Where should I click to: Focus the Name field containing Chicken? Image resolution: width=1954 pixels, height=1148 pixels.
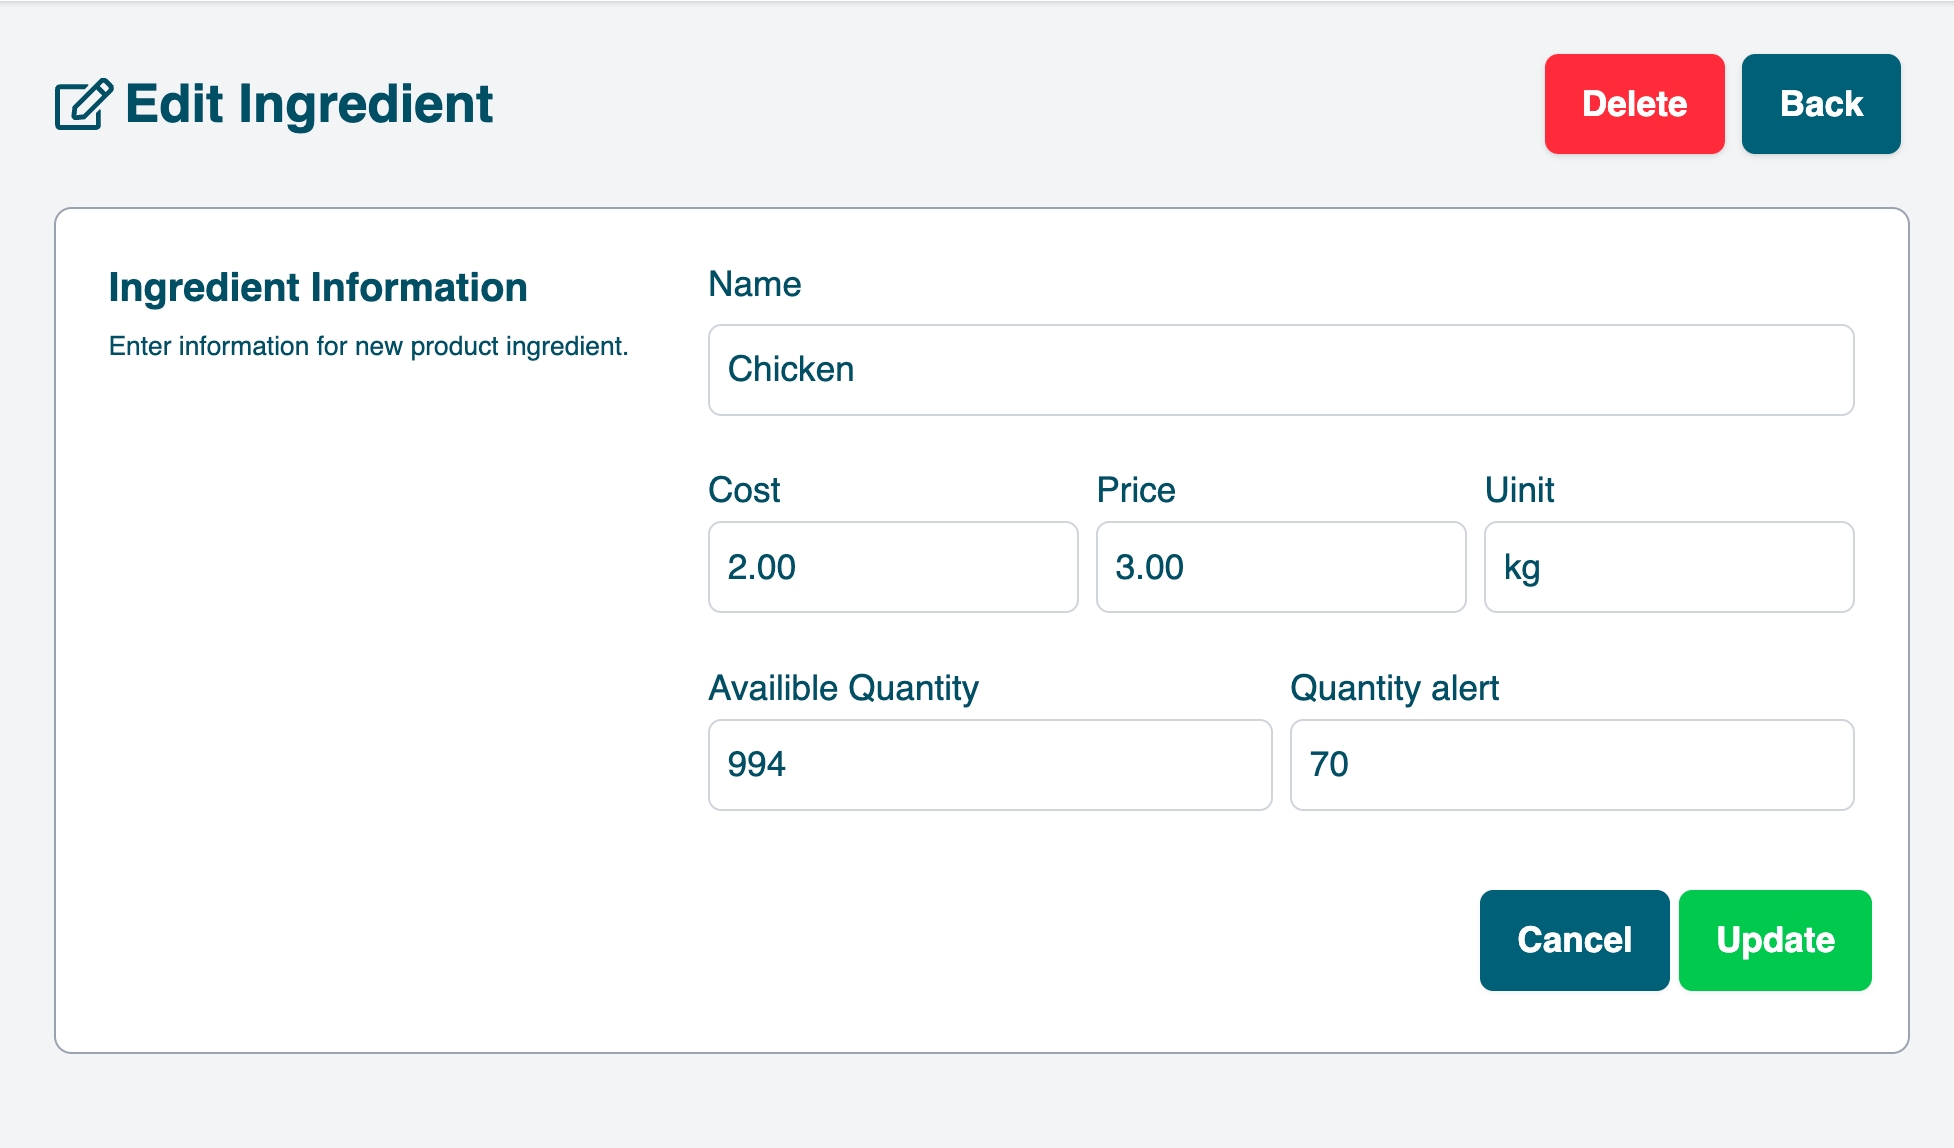(1280, 370)
